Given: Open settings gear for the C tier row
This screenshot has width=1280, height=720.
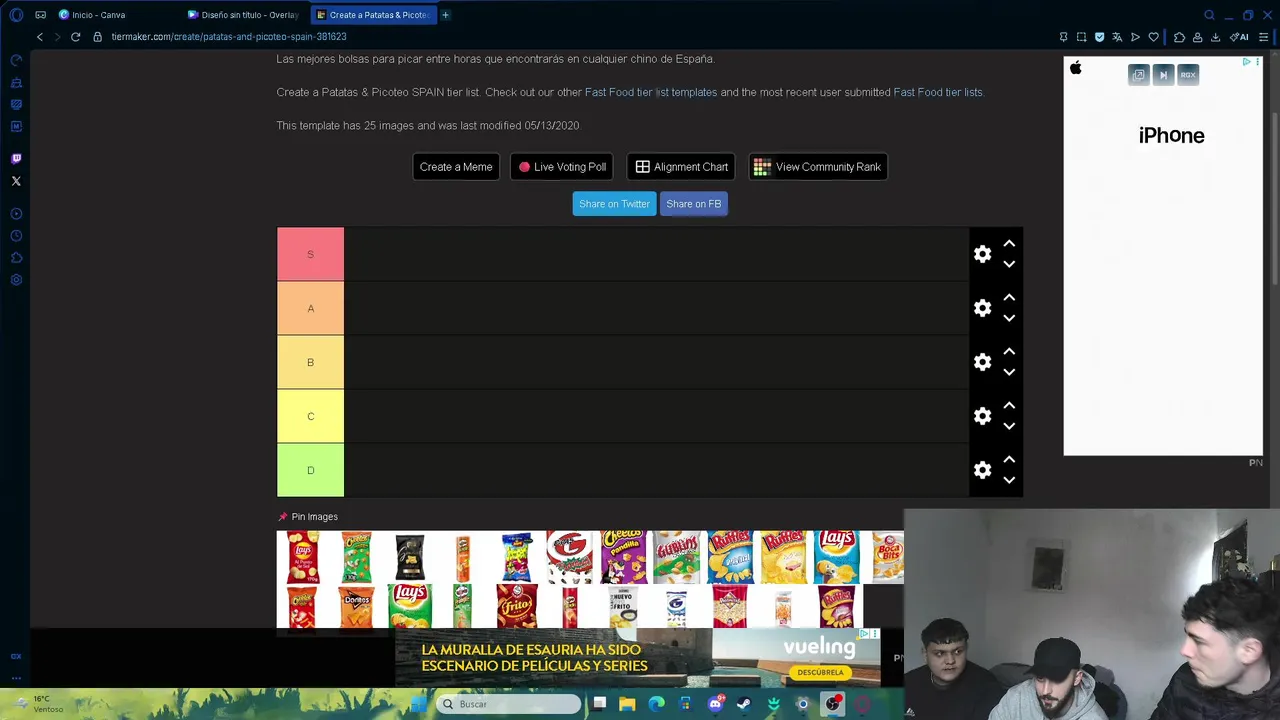Looking at the screenshot, I should tap(982, 416).
